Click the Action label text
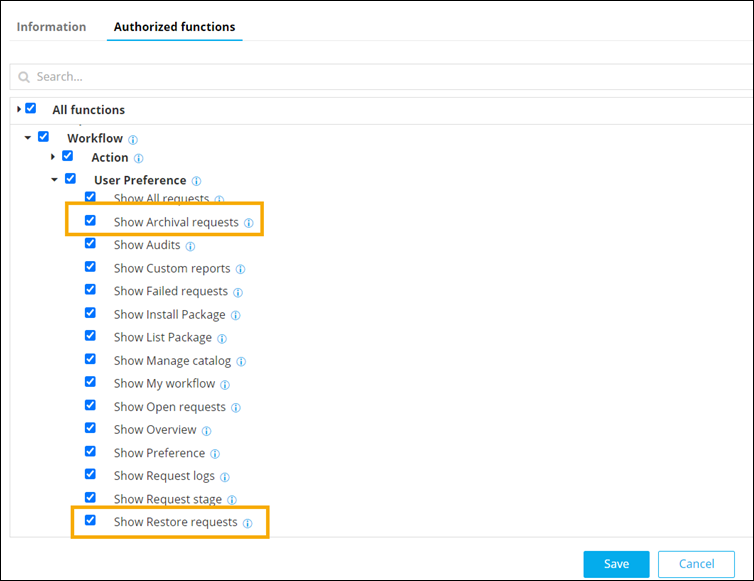This screenshot has height=581, width=754. tap(110, 158)
